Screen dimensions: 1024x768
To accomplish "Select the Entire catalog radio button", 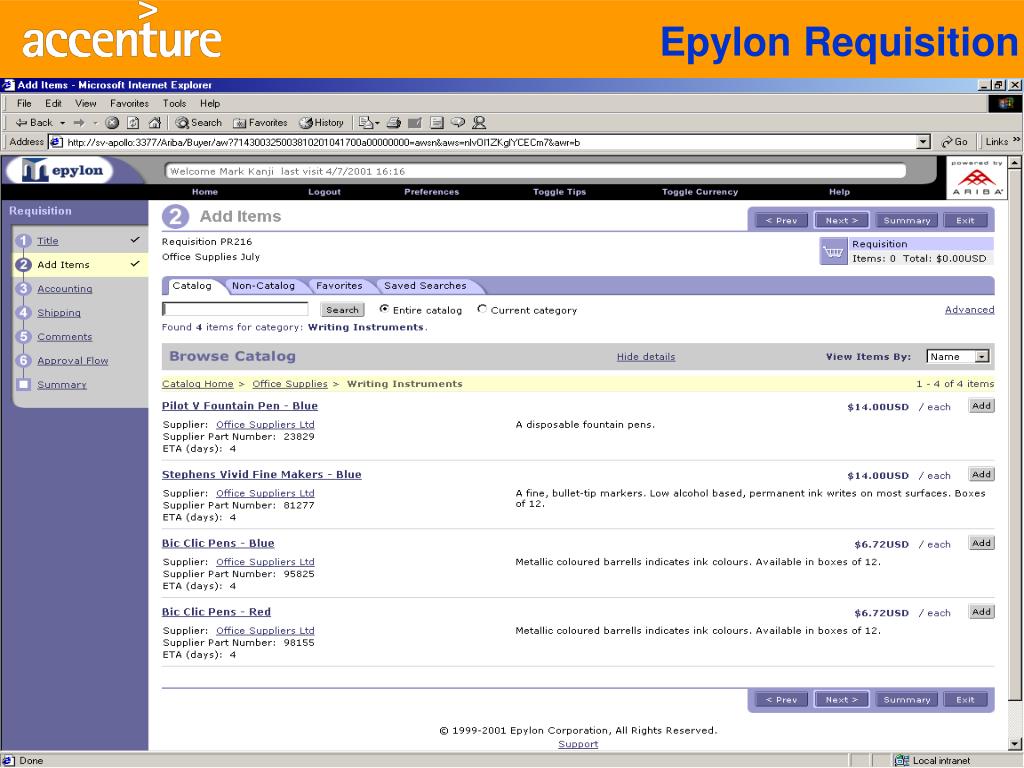I will [x=384, y=309].
